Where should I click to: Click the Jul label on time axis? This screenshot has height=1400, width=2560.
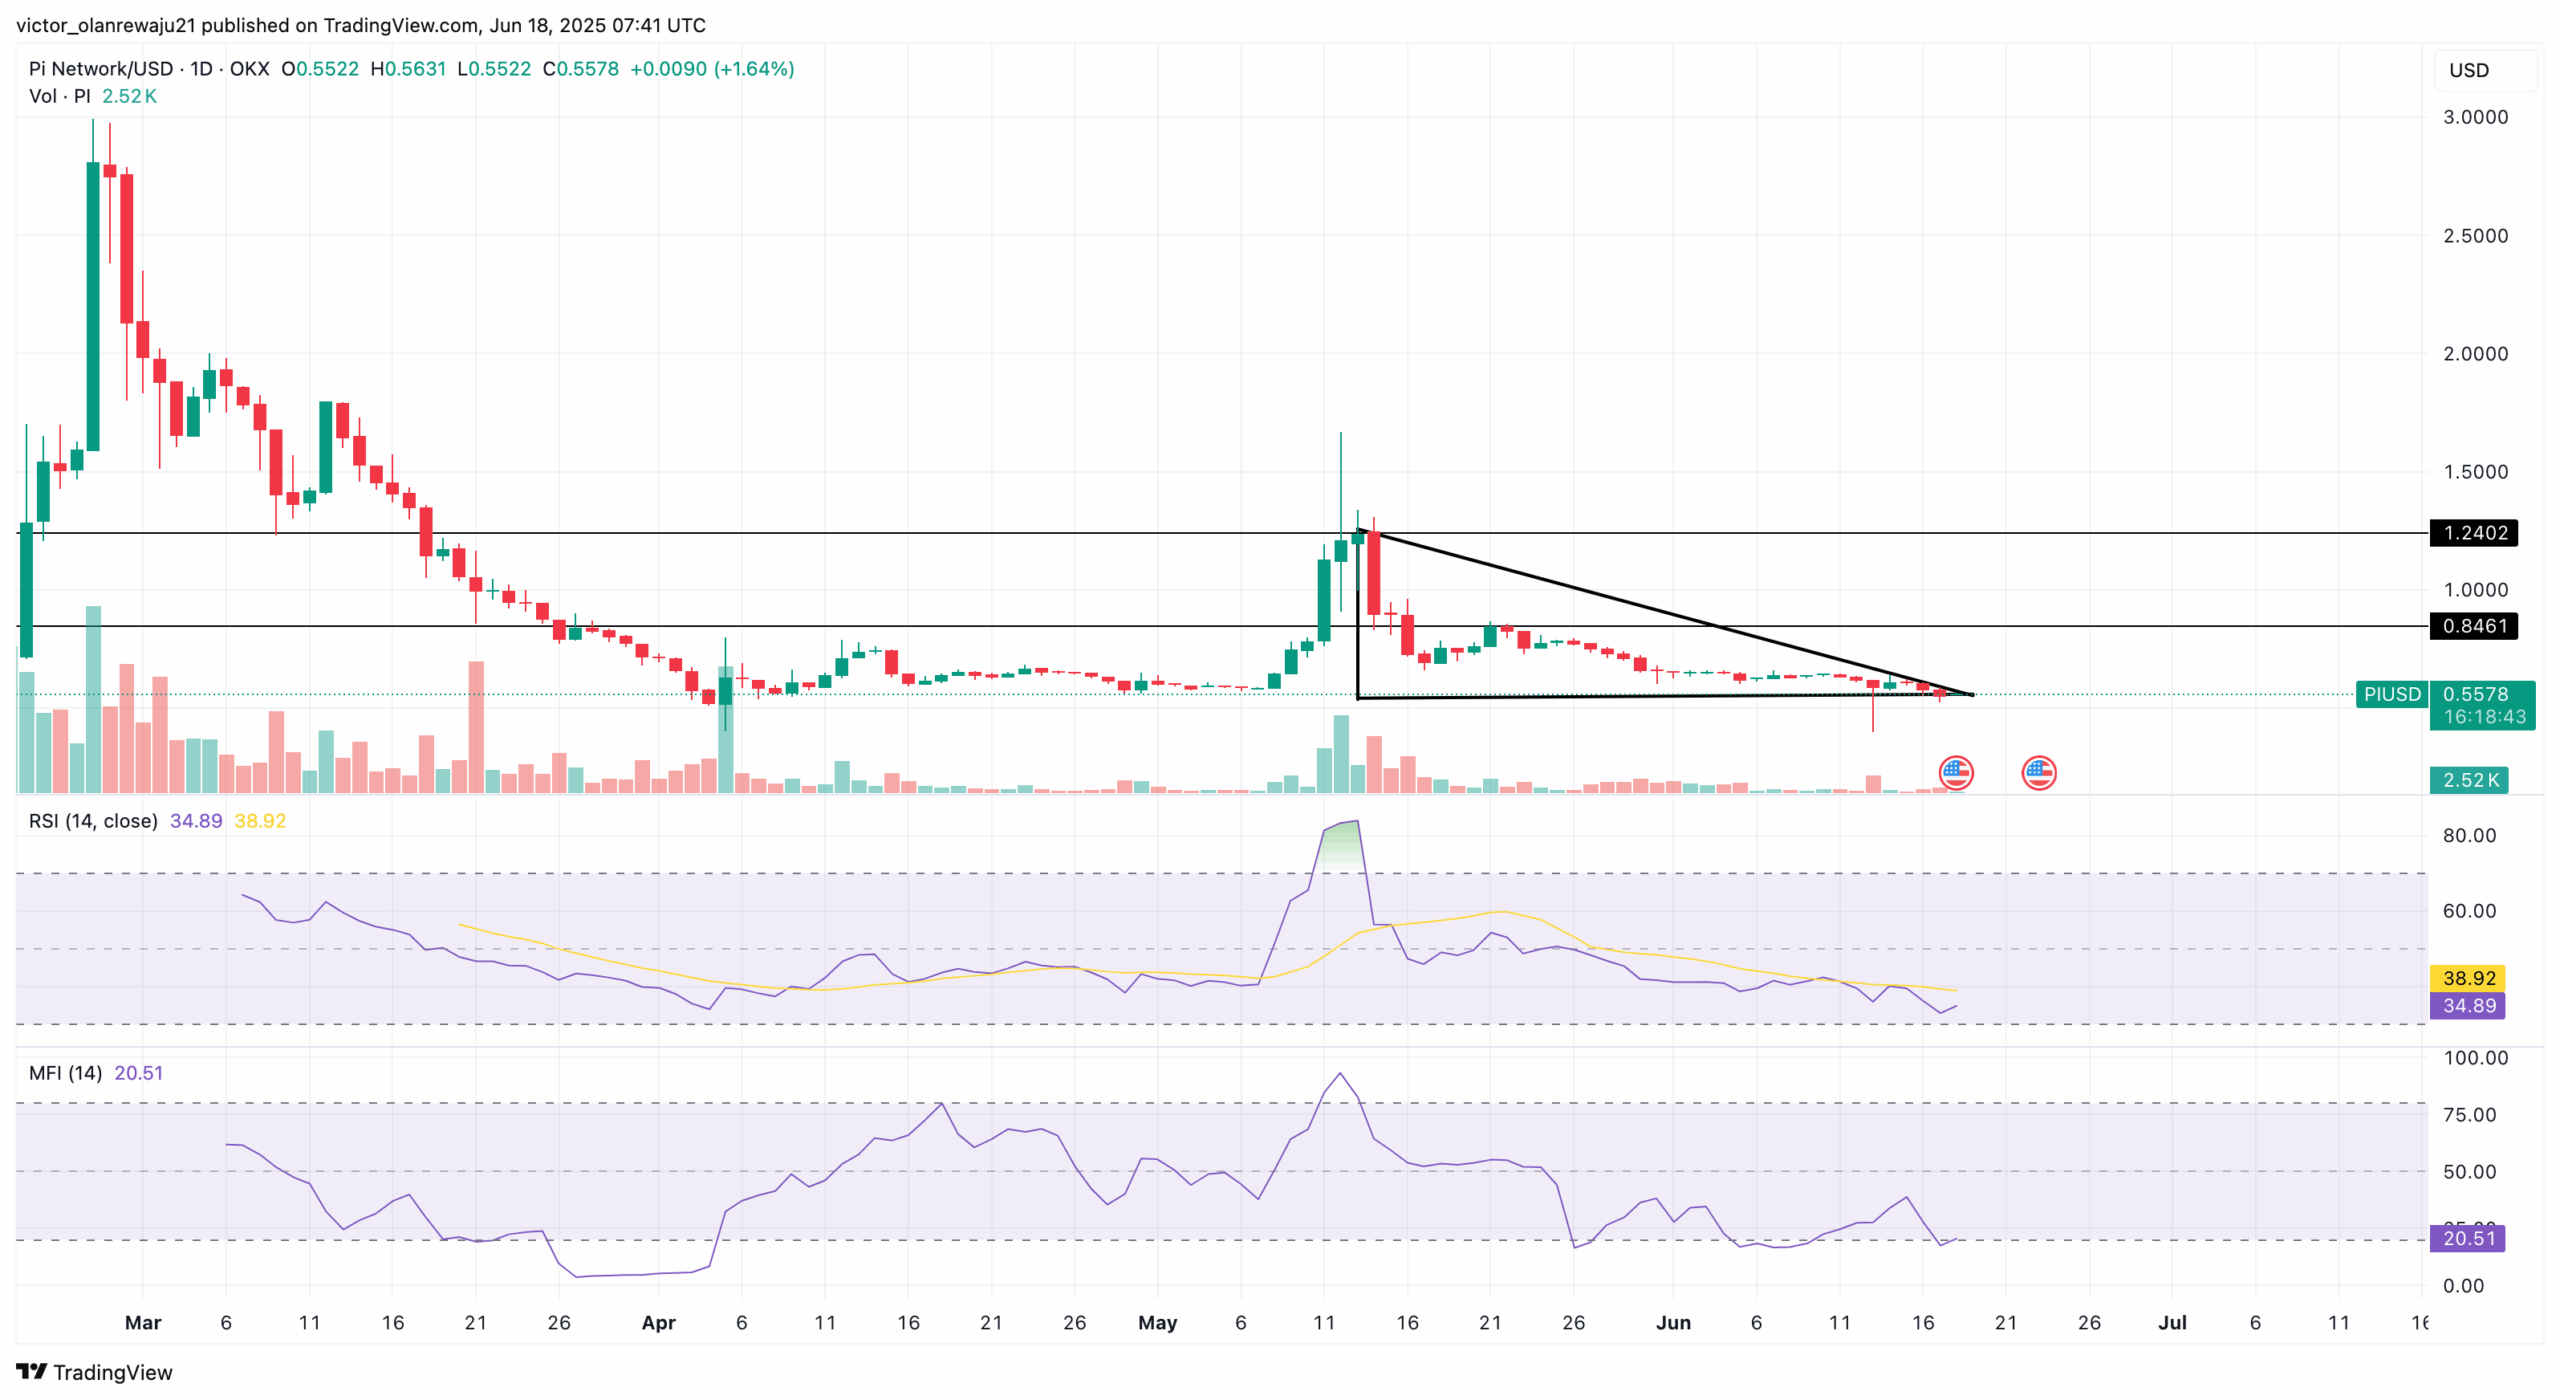tap(2172, 1323)
